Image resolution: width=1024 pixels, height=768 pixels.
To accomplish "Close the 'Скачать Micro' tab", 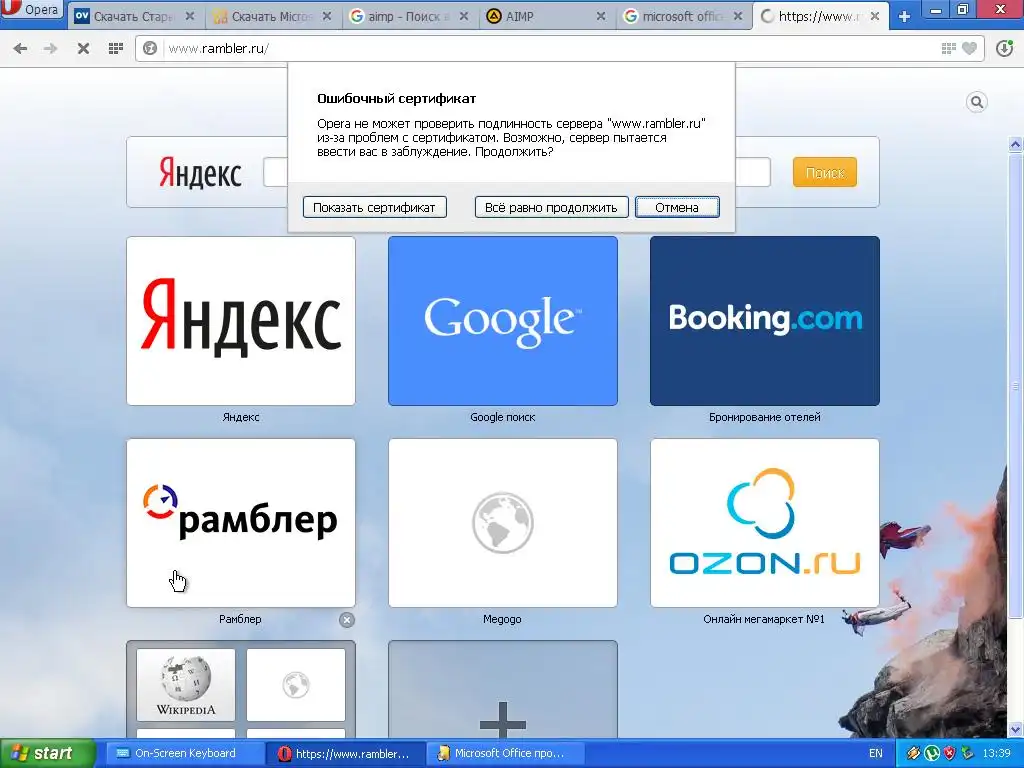I will (x=327, y=16).
